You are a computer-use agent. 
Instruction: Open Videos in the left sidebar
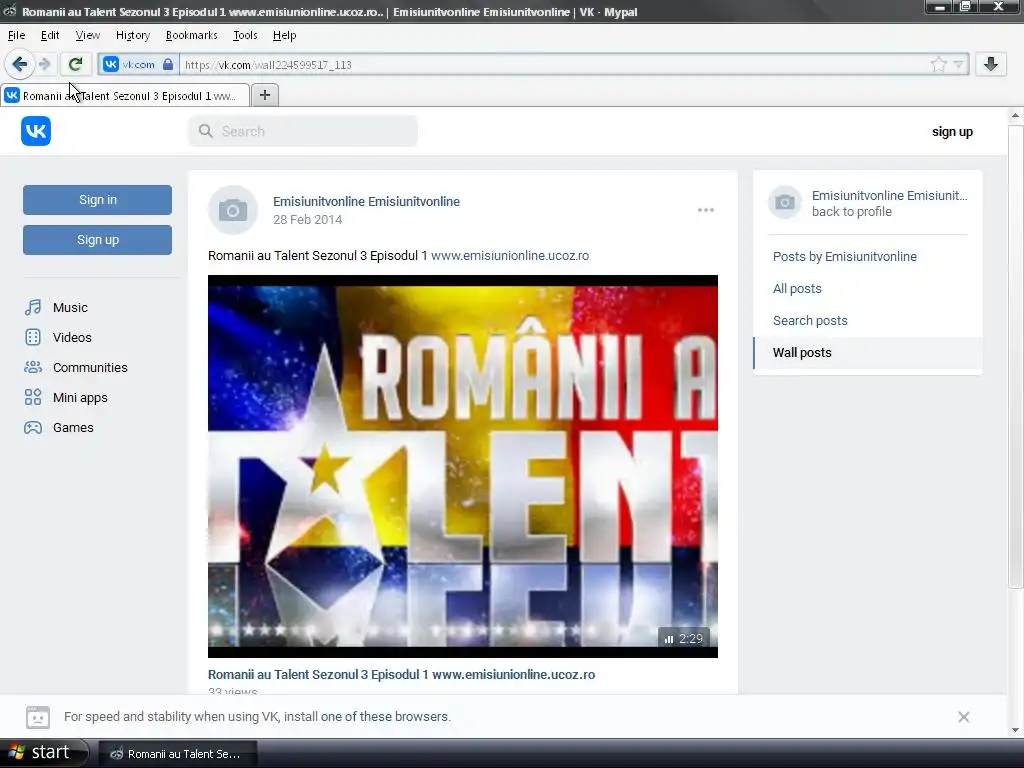pos(72,338)
